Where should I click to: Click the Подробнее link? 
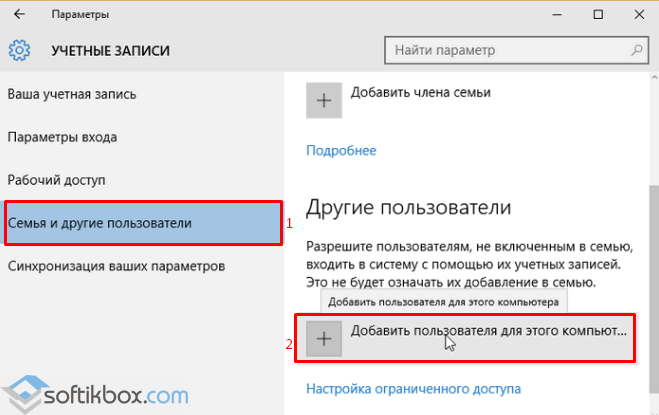[340, 150]
